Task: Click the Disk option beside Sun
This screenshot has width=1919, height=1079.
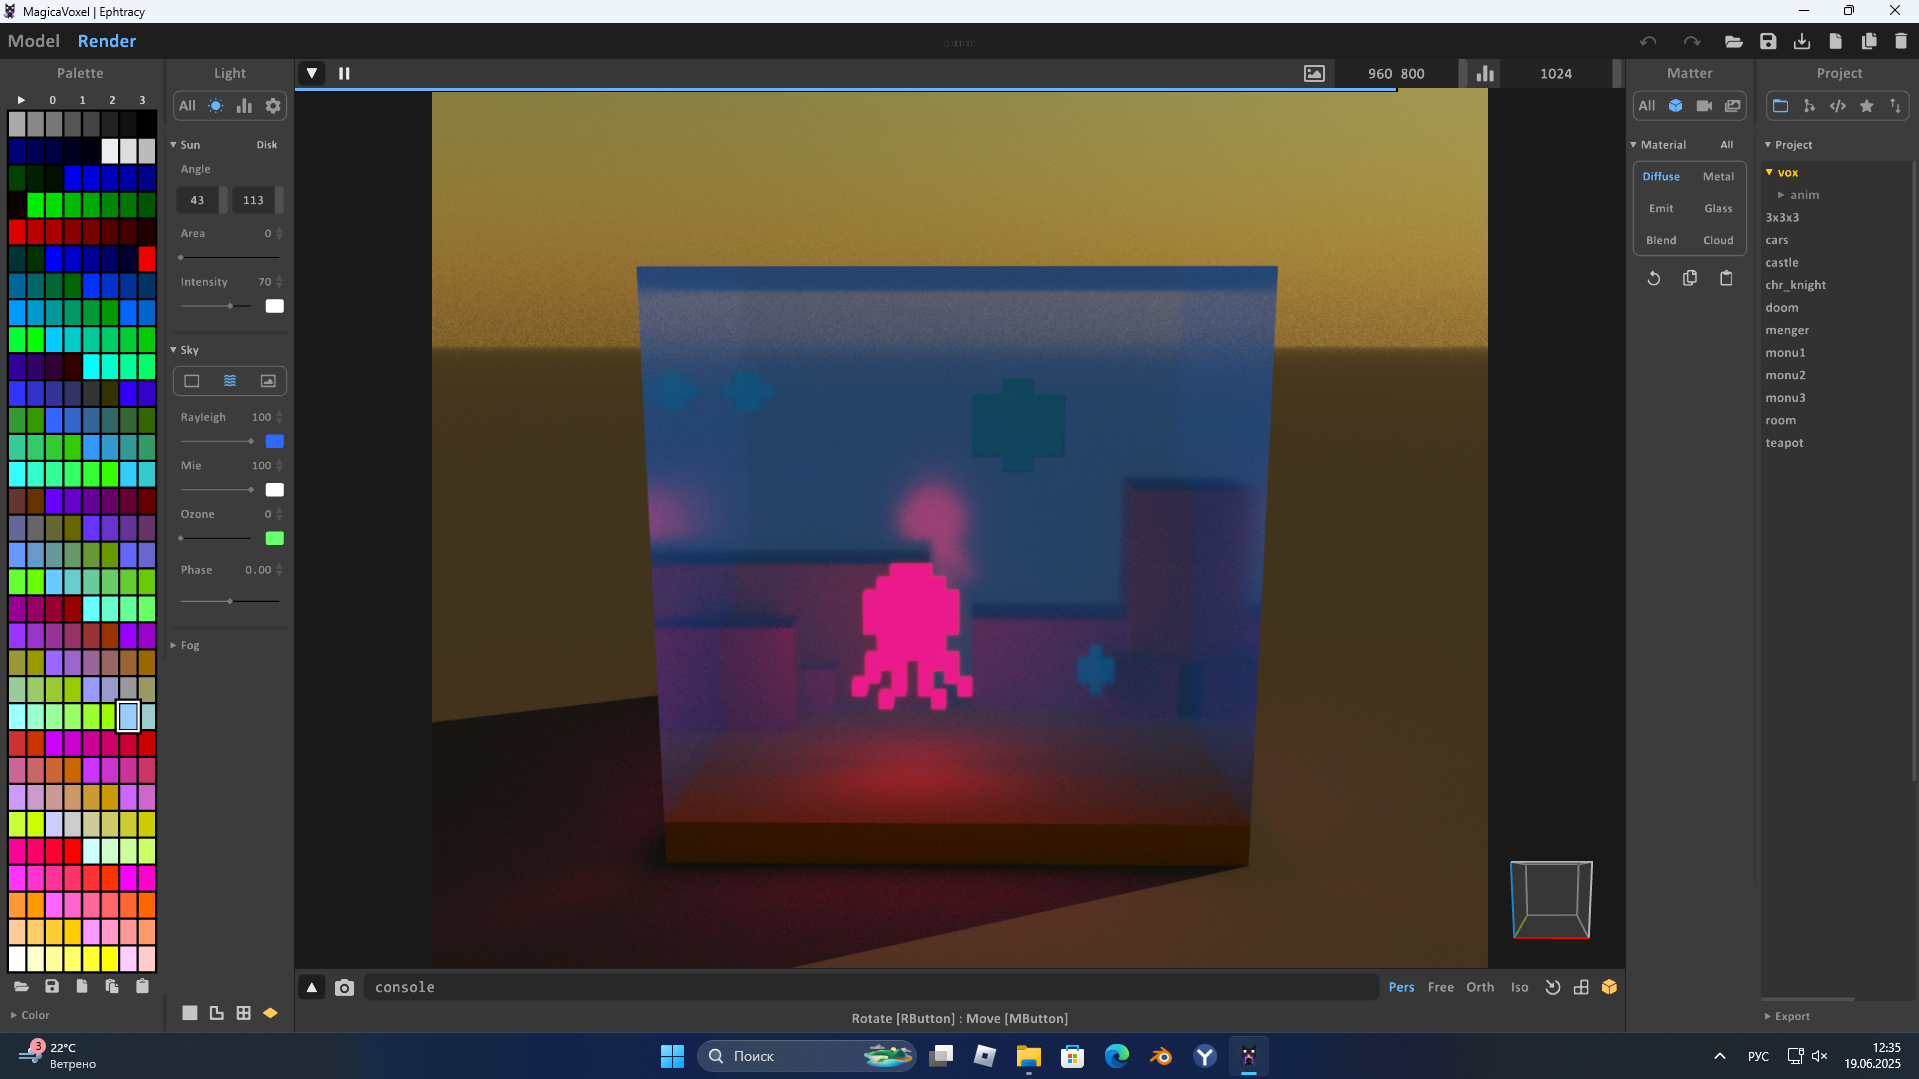Action: tap(266, 145)
